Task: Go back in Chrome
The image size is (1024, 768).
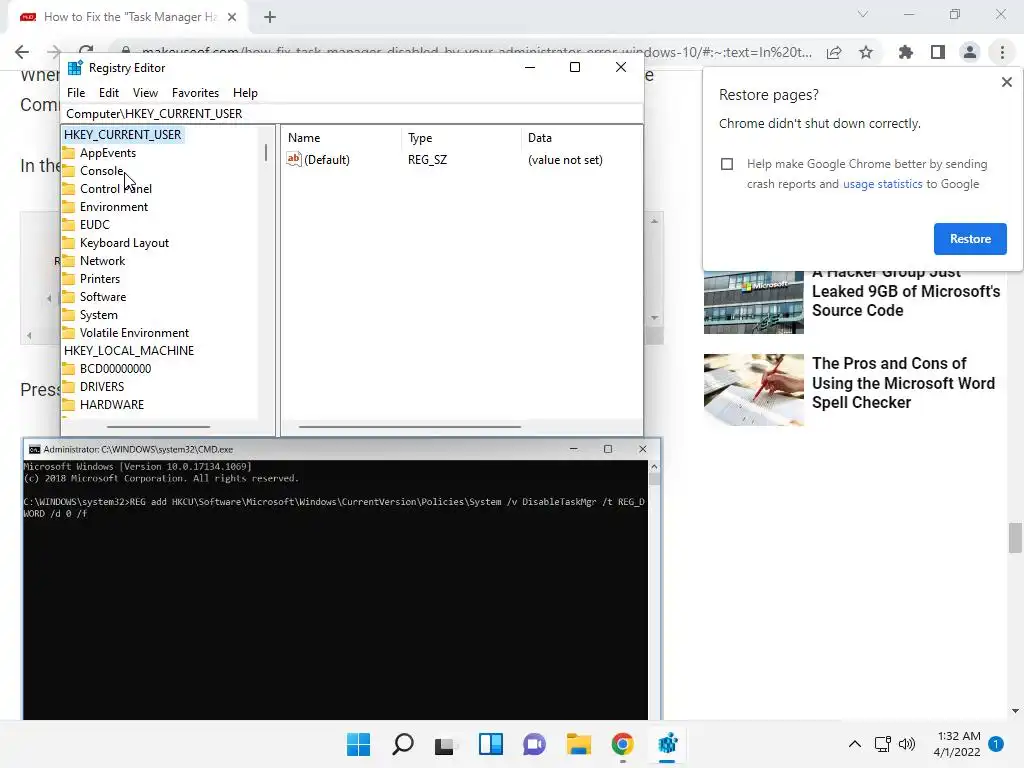Action: pos(22,52)
